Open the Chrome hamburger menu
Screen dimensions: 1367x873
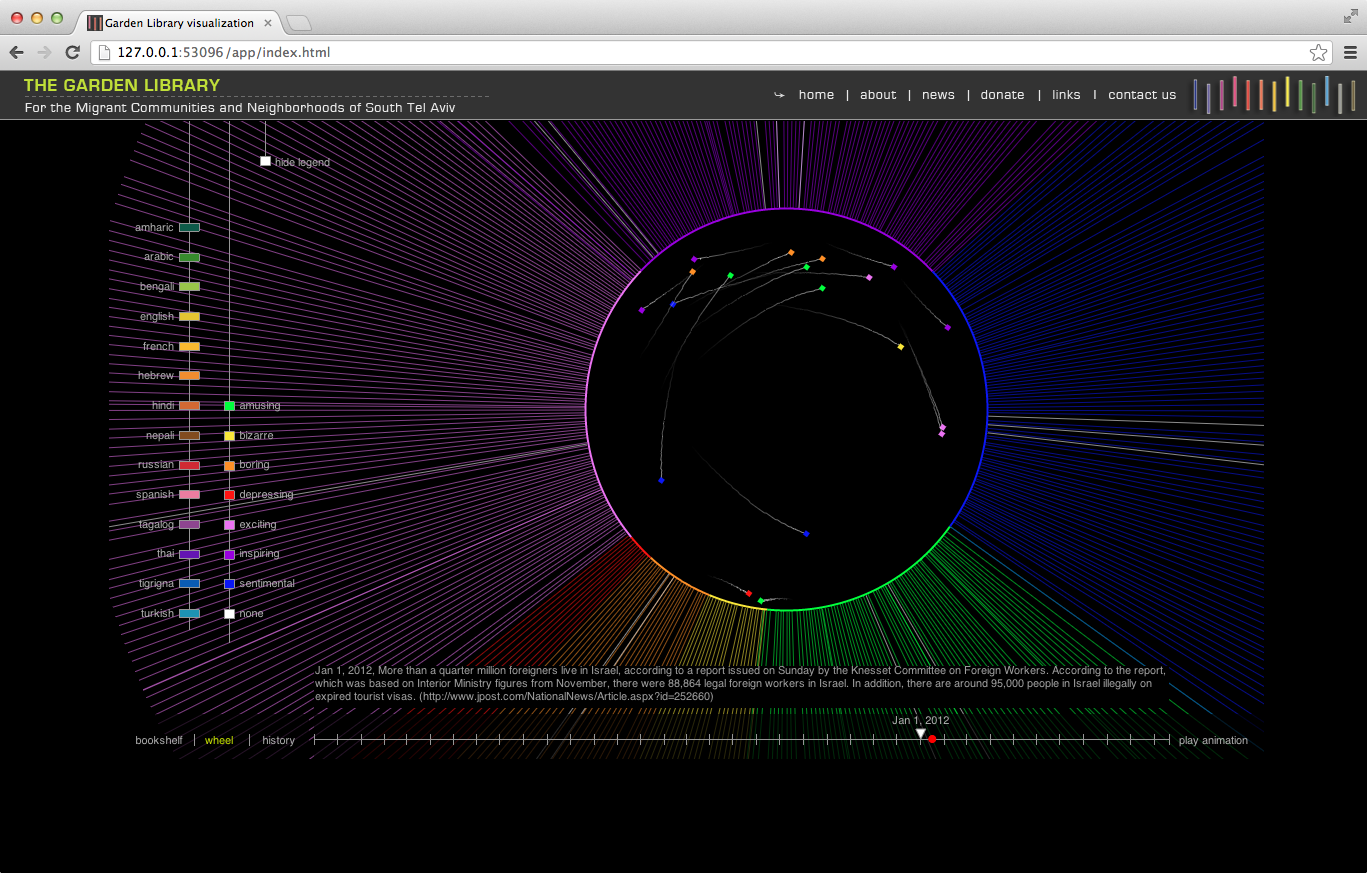[x=1350, y=52]
